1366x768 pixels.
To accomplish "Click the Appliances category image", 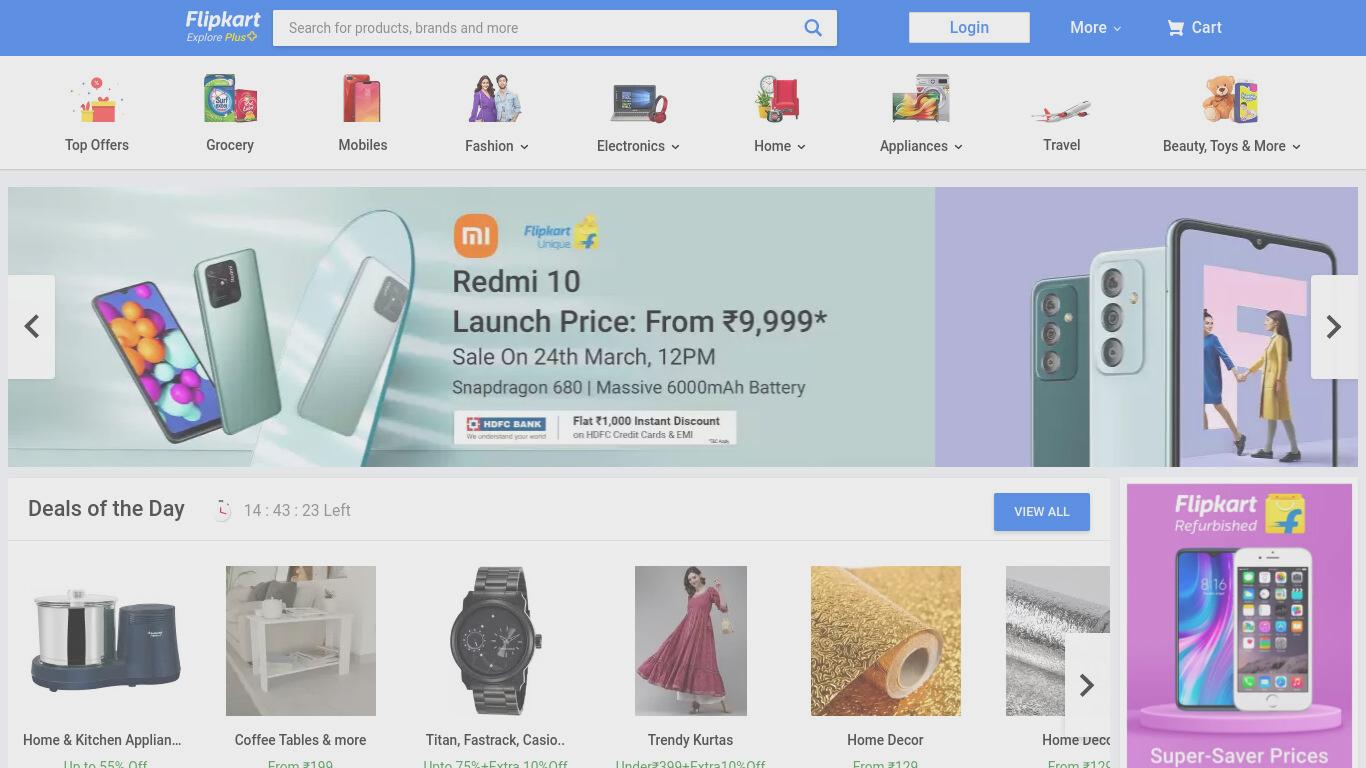I will (921, 99).
